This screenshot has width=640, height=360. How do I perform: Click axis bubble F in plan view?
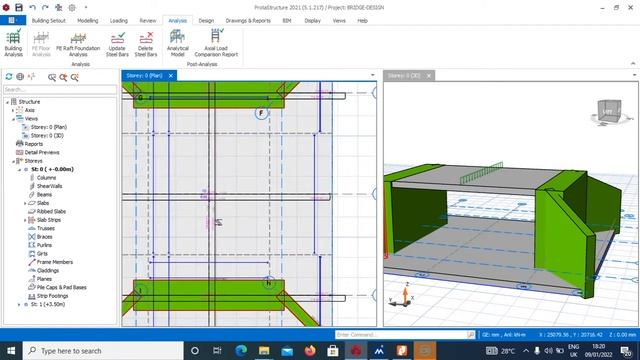pos(262,113)
